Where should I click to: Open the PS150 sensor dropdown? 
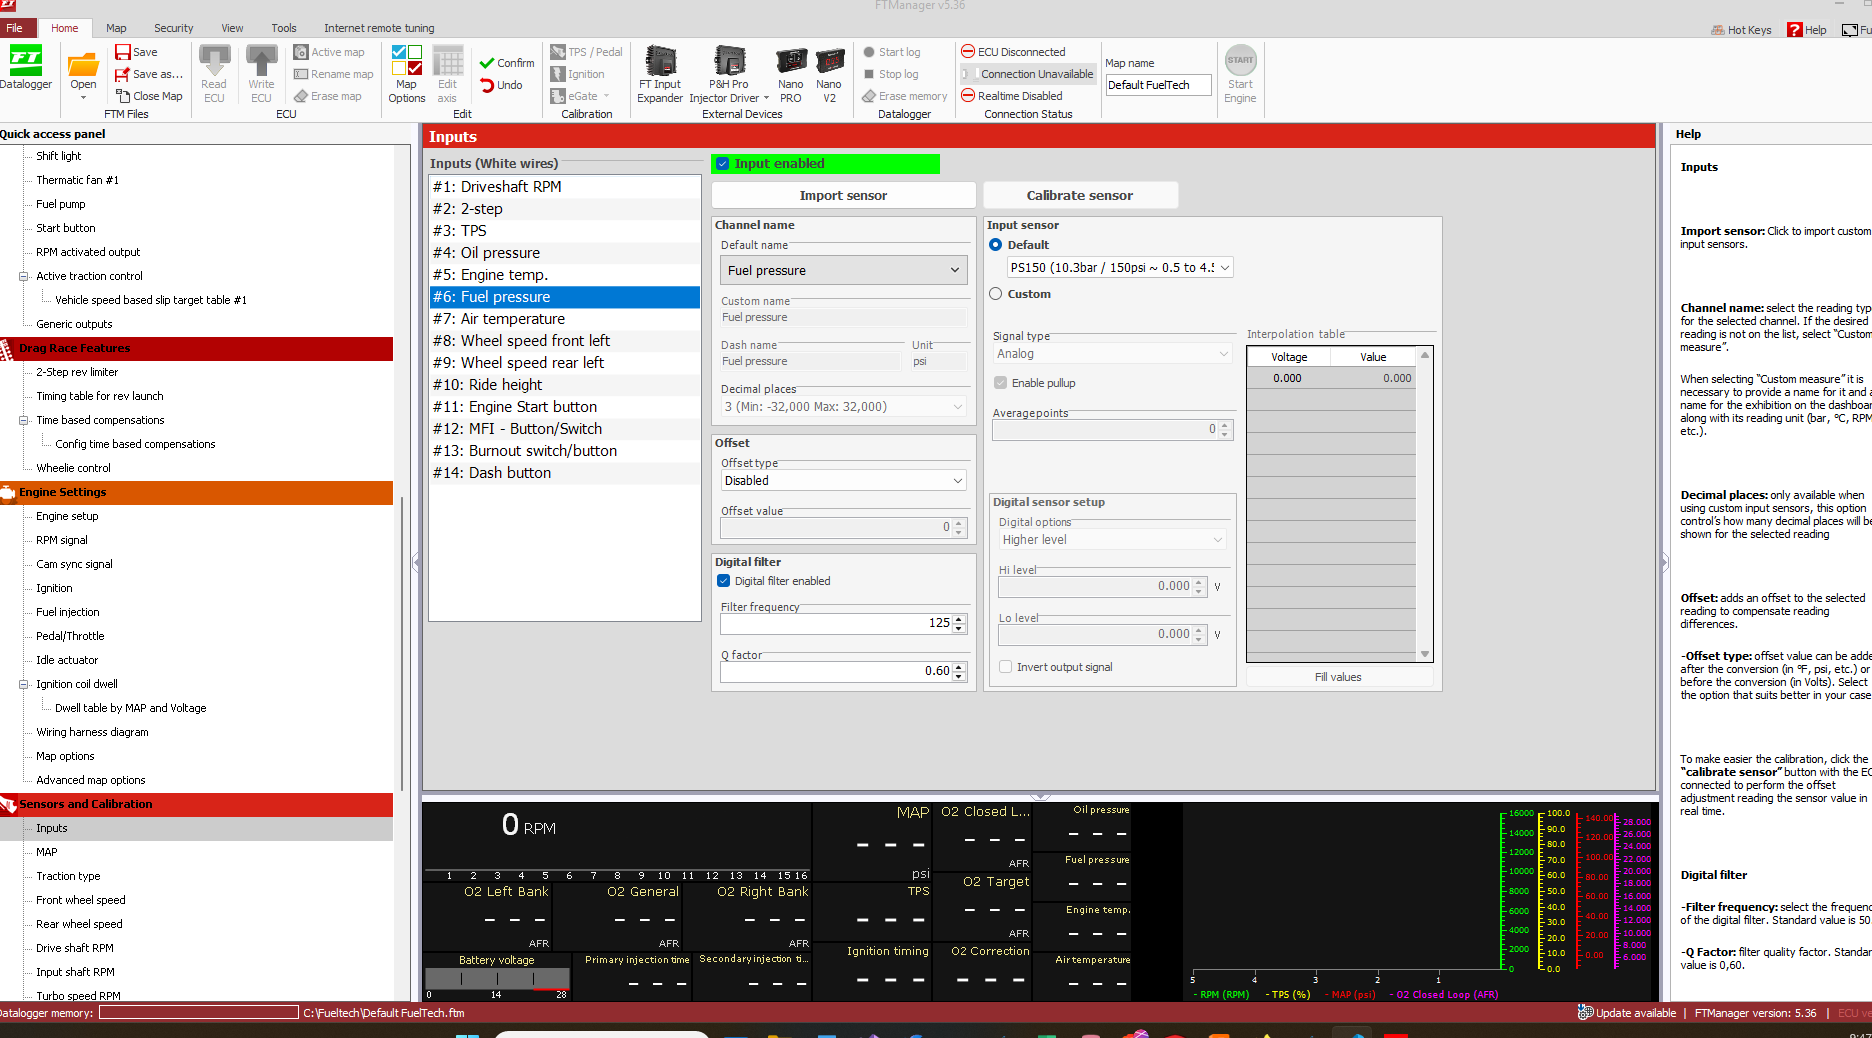(1120, 267)
